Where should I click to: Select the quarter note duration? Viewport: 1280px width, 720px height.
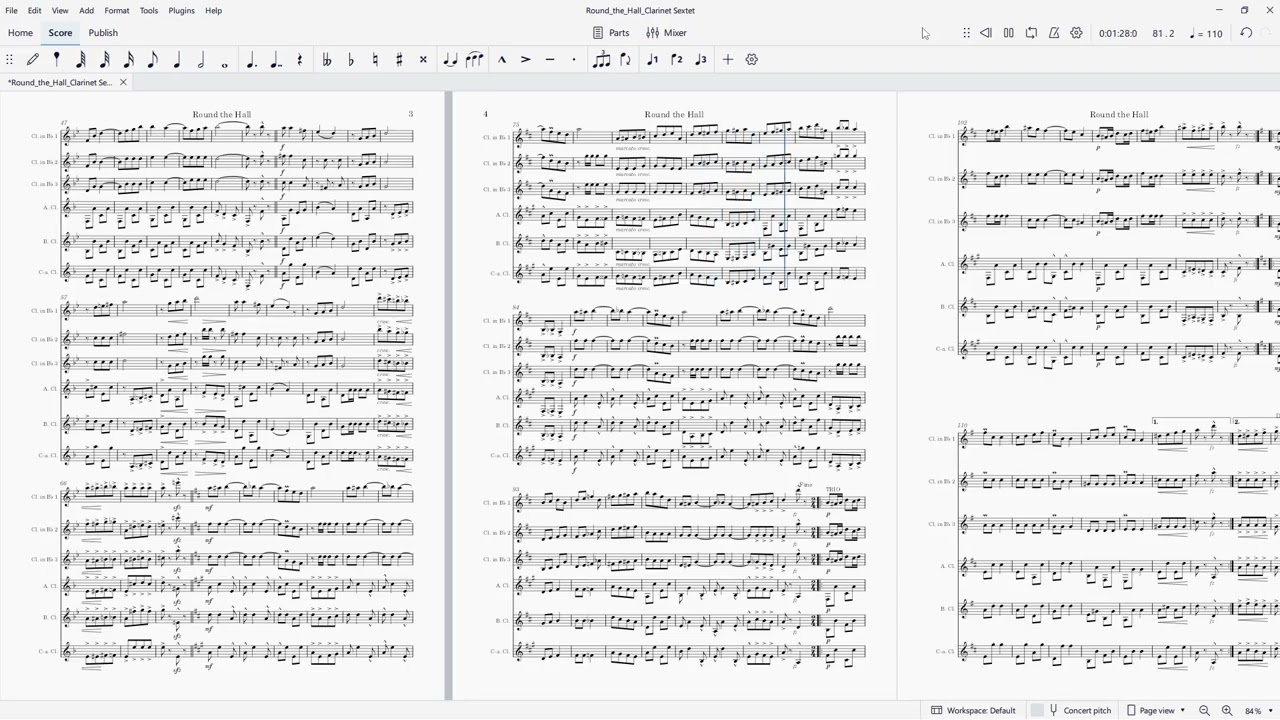tap(177, 60)
